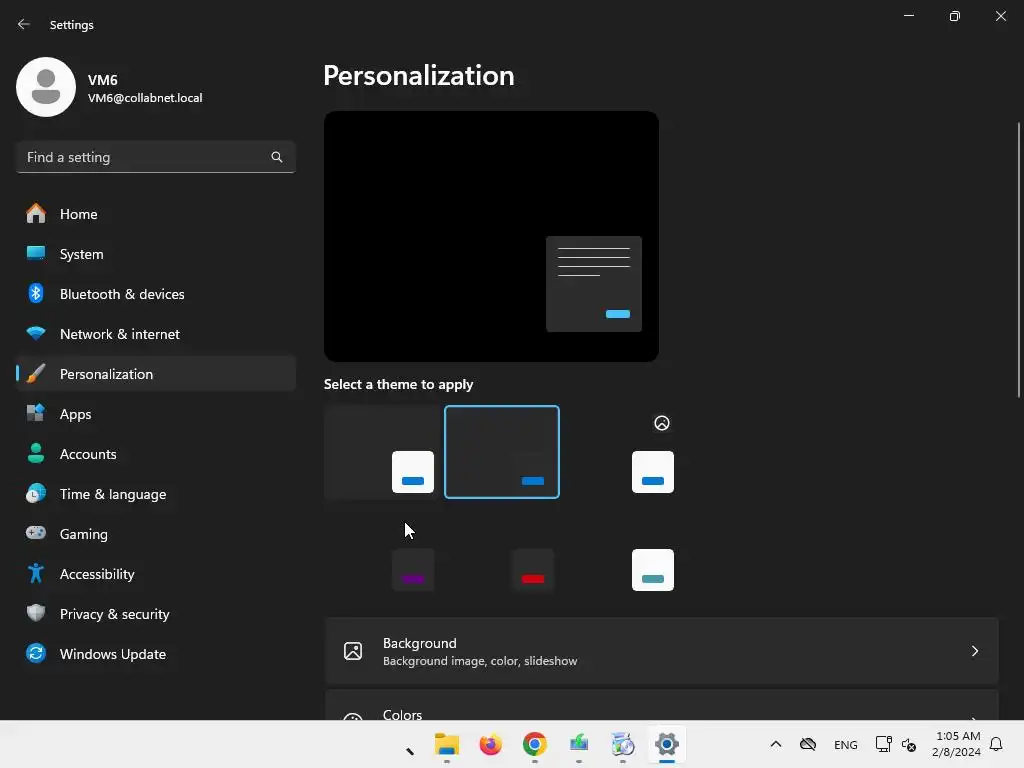Screen dimensions: 1024x768
Task: Select the Personalization sidebar item
Action: [x=155, y=374]
